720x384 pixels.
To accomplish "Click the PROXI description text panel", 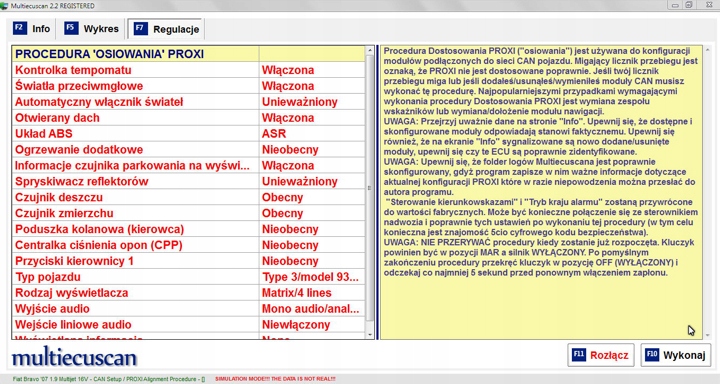I will pyautogui.click(x=541, y=192).
